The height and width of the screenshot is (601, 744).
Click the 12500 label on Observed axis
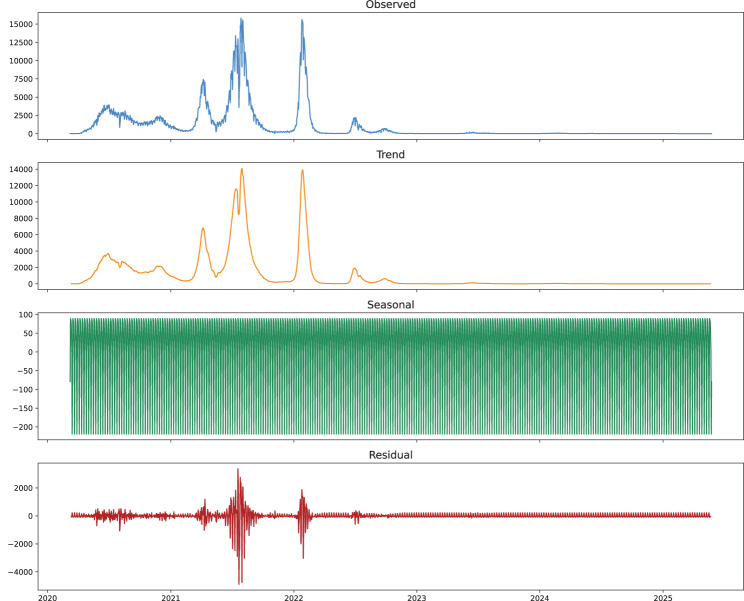[21, 43]
